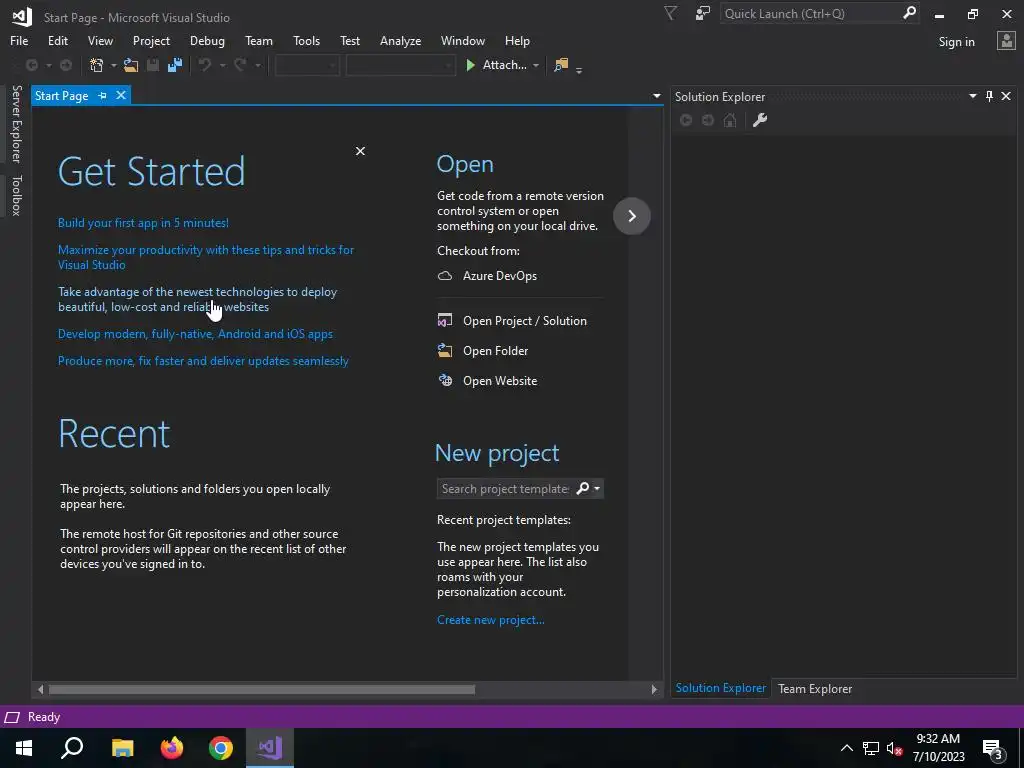Open the New Project dropdown arrow in toolbar
This screenshot has width=1024, height=768.
113,65
